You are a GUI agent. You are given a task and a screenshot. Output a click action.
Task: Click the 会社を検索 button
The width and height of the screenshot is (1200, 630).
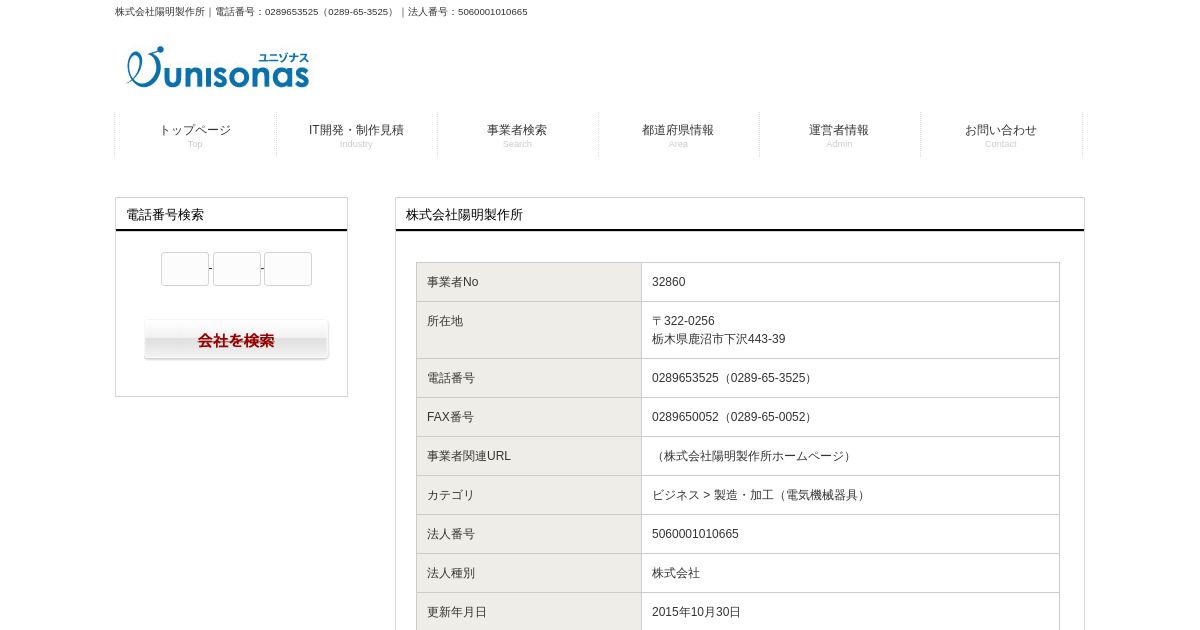[236, 340]
